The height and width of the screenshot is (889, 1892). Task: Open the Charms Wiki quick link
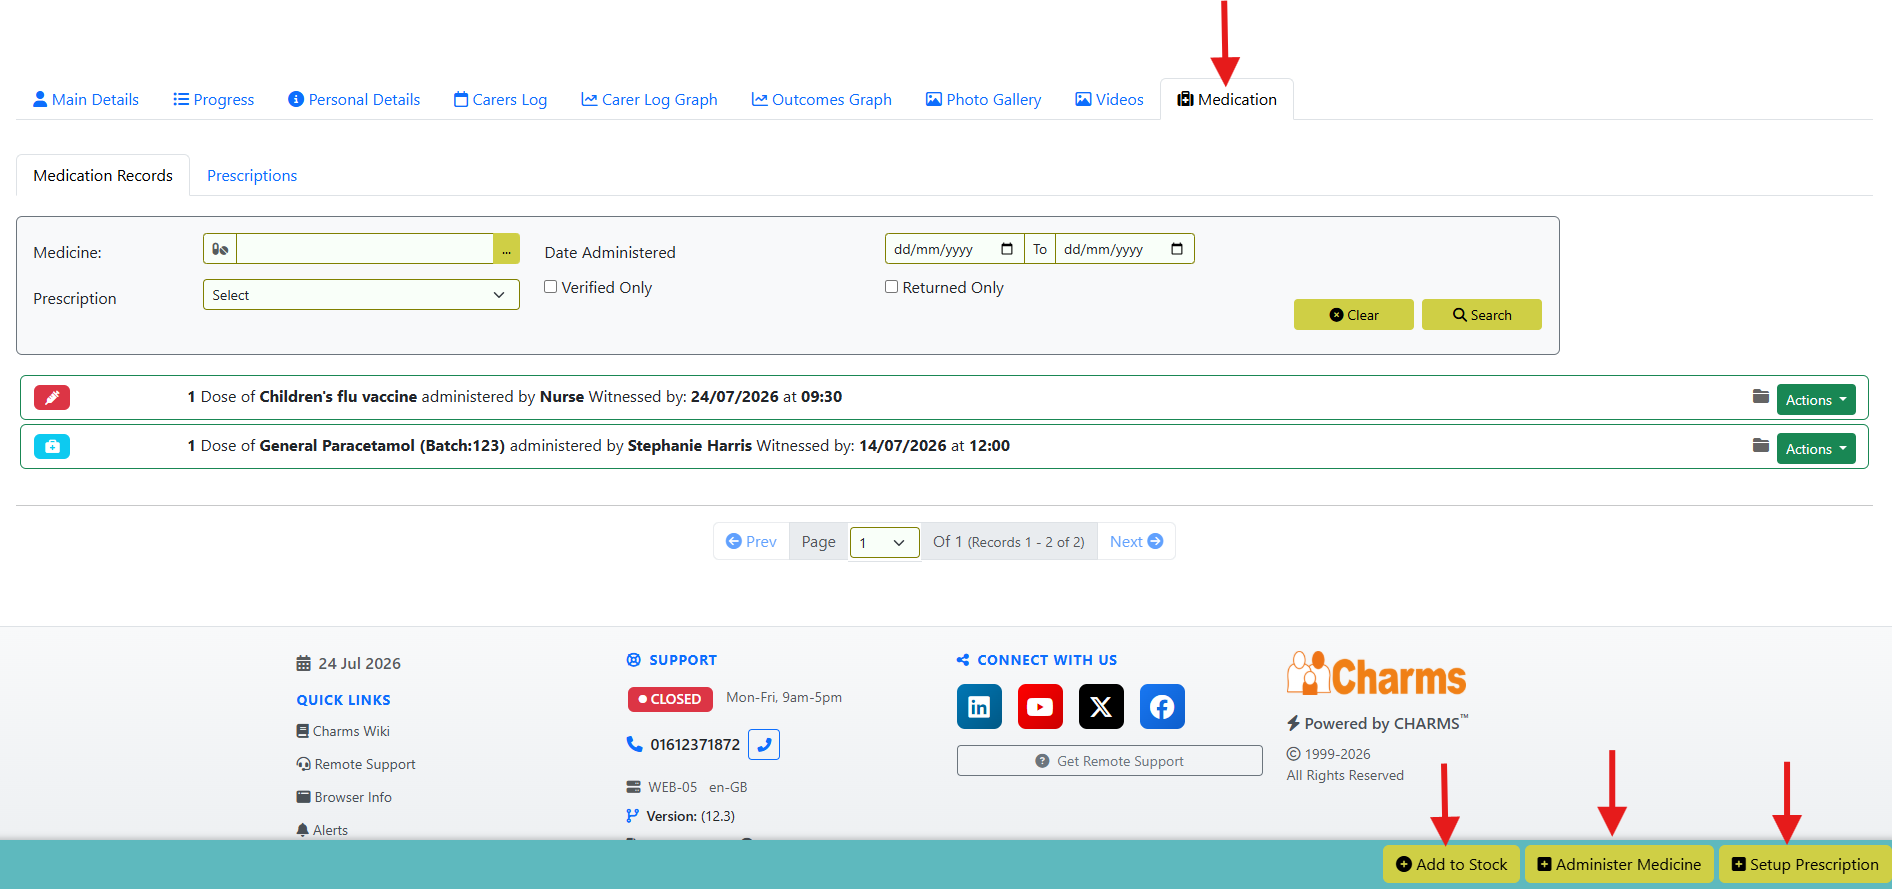[x=343, y=731]
